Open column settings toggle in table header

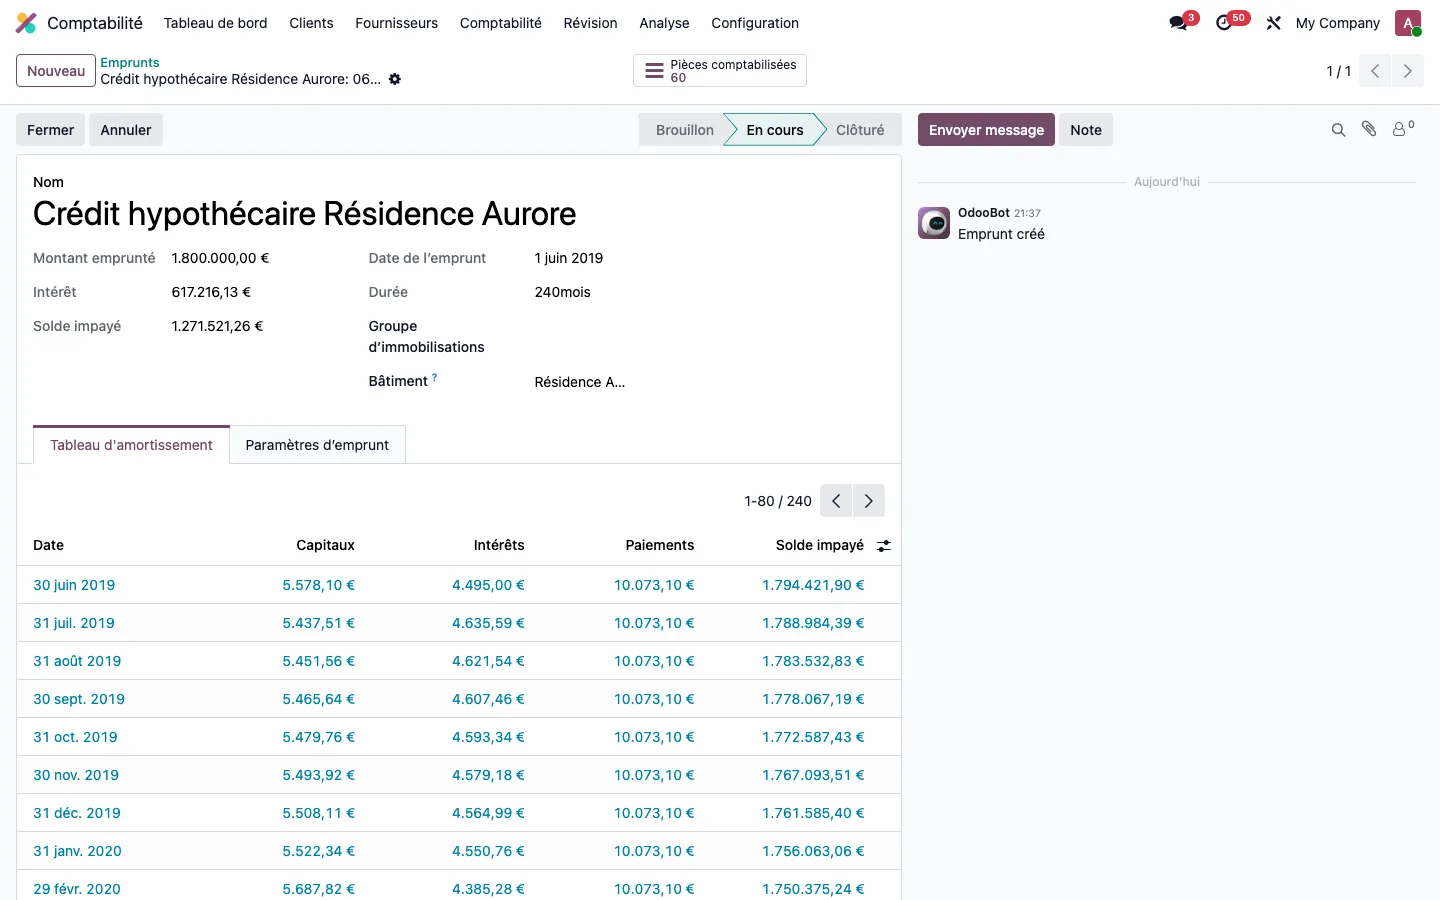[x=884, y=546]
